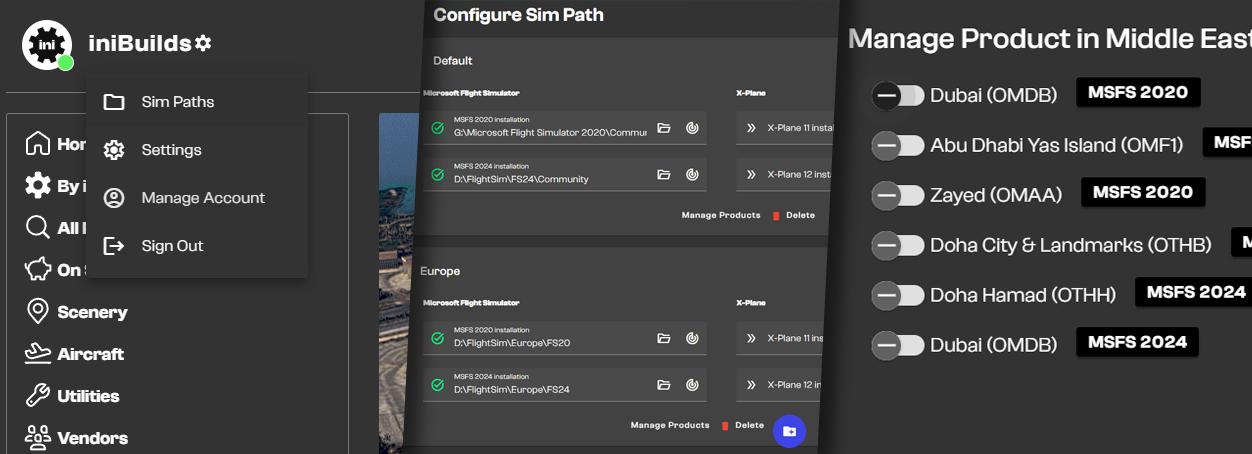Click the All search magnifier icon in sidebar
The width and height of the screenshot is (1252, 454).
[38, 228]
